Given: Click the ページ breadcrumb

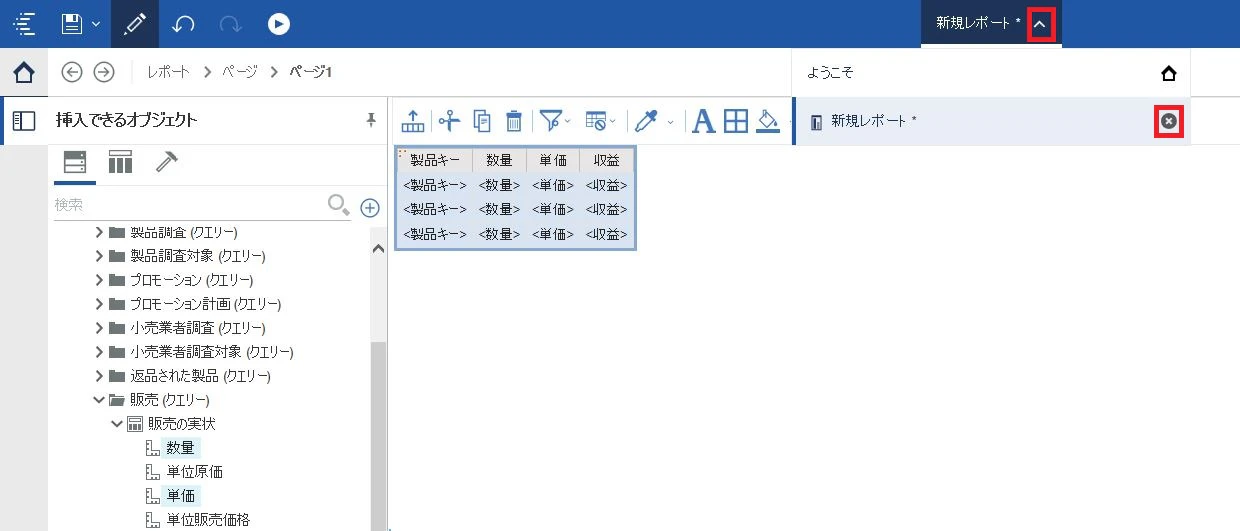Looking at the screenshot, I should tap(239, 72).
